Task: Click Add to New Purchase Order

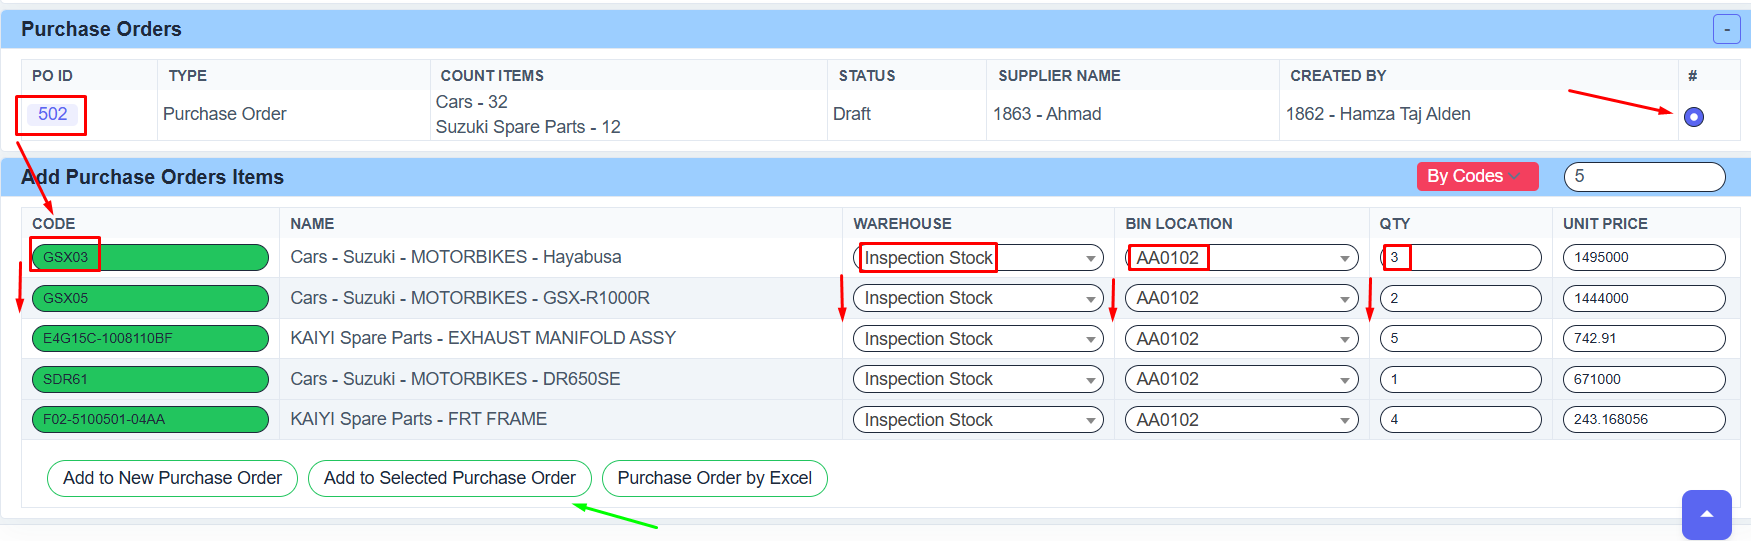Action: click(x=172, y=478)
